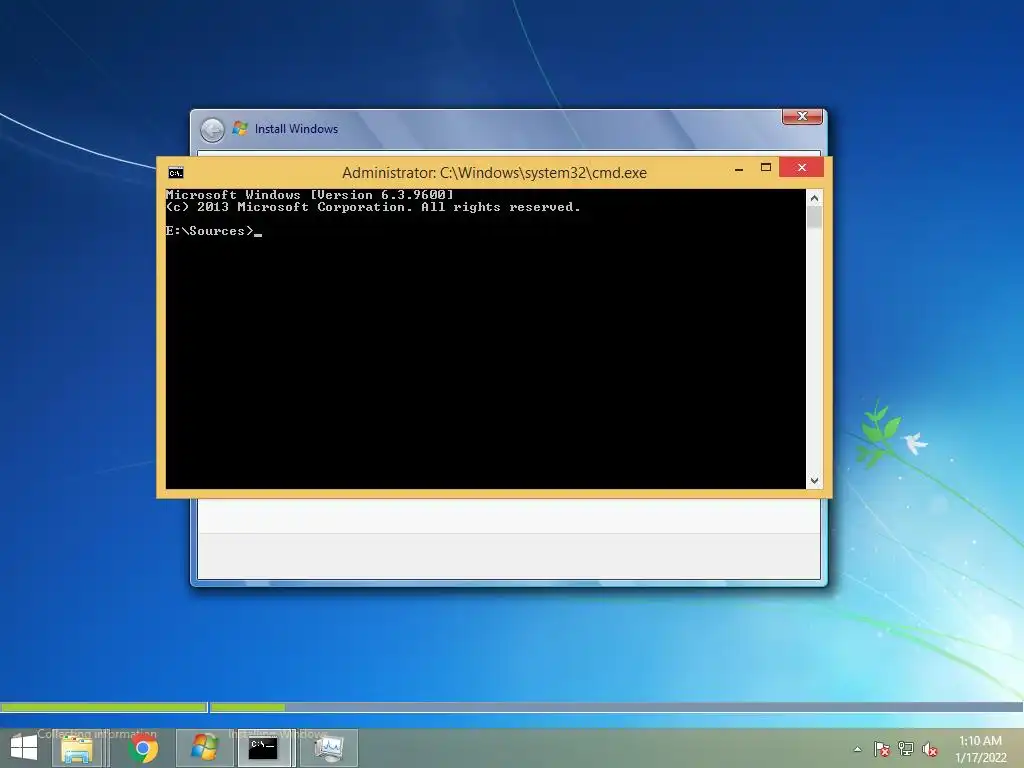Click the Install Windows back arrow

(x=212, y=129)
